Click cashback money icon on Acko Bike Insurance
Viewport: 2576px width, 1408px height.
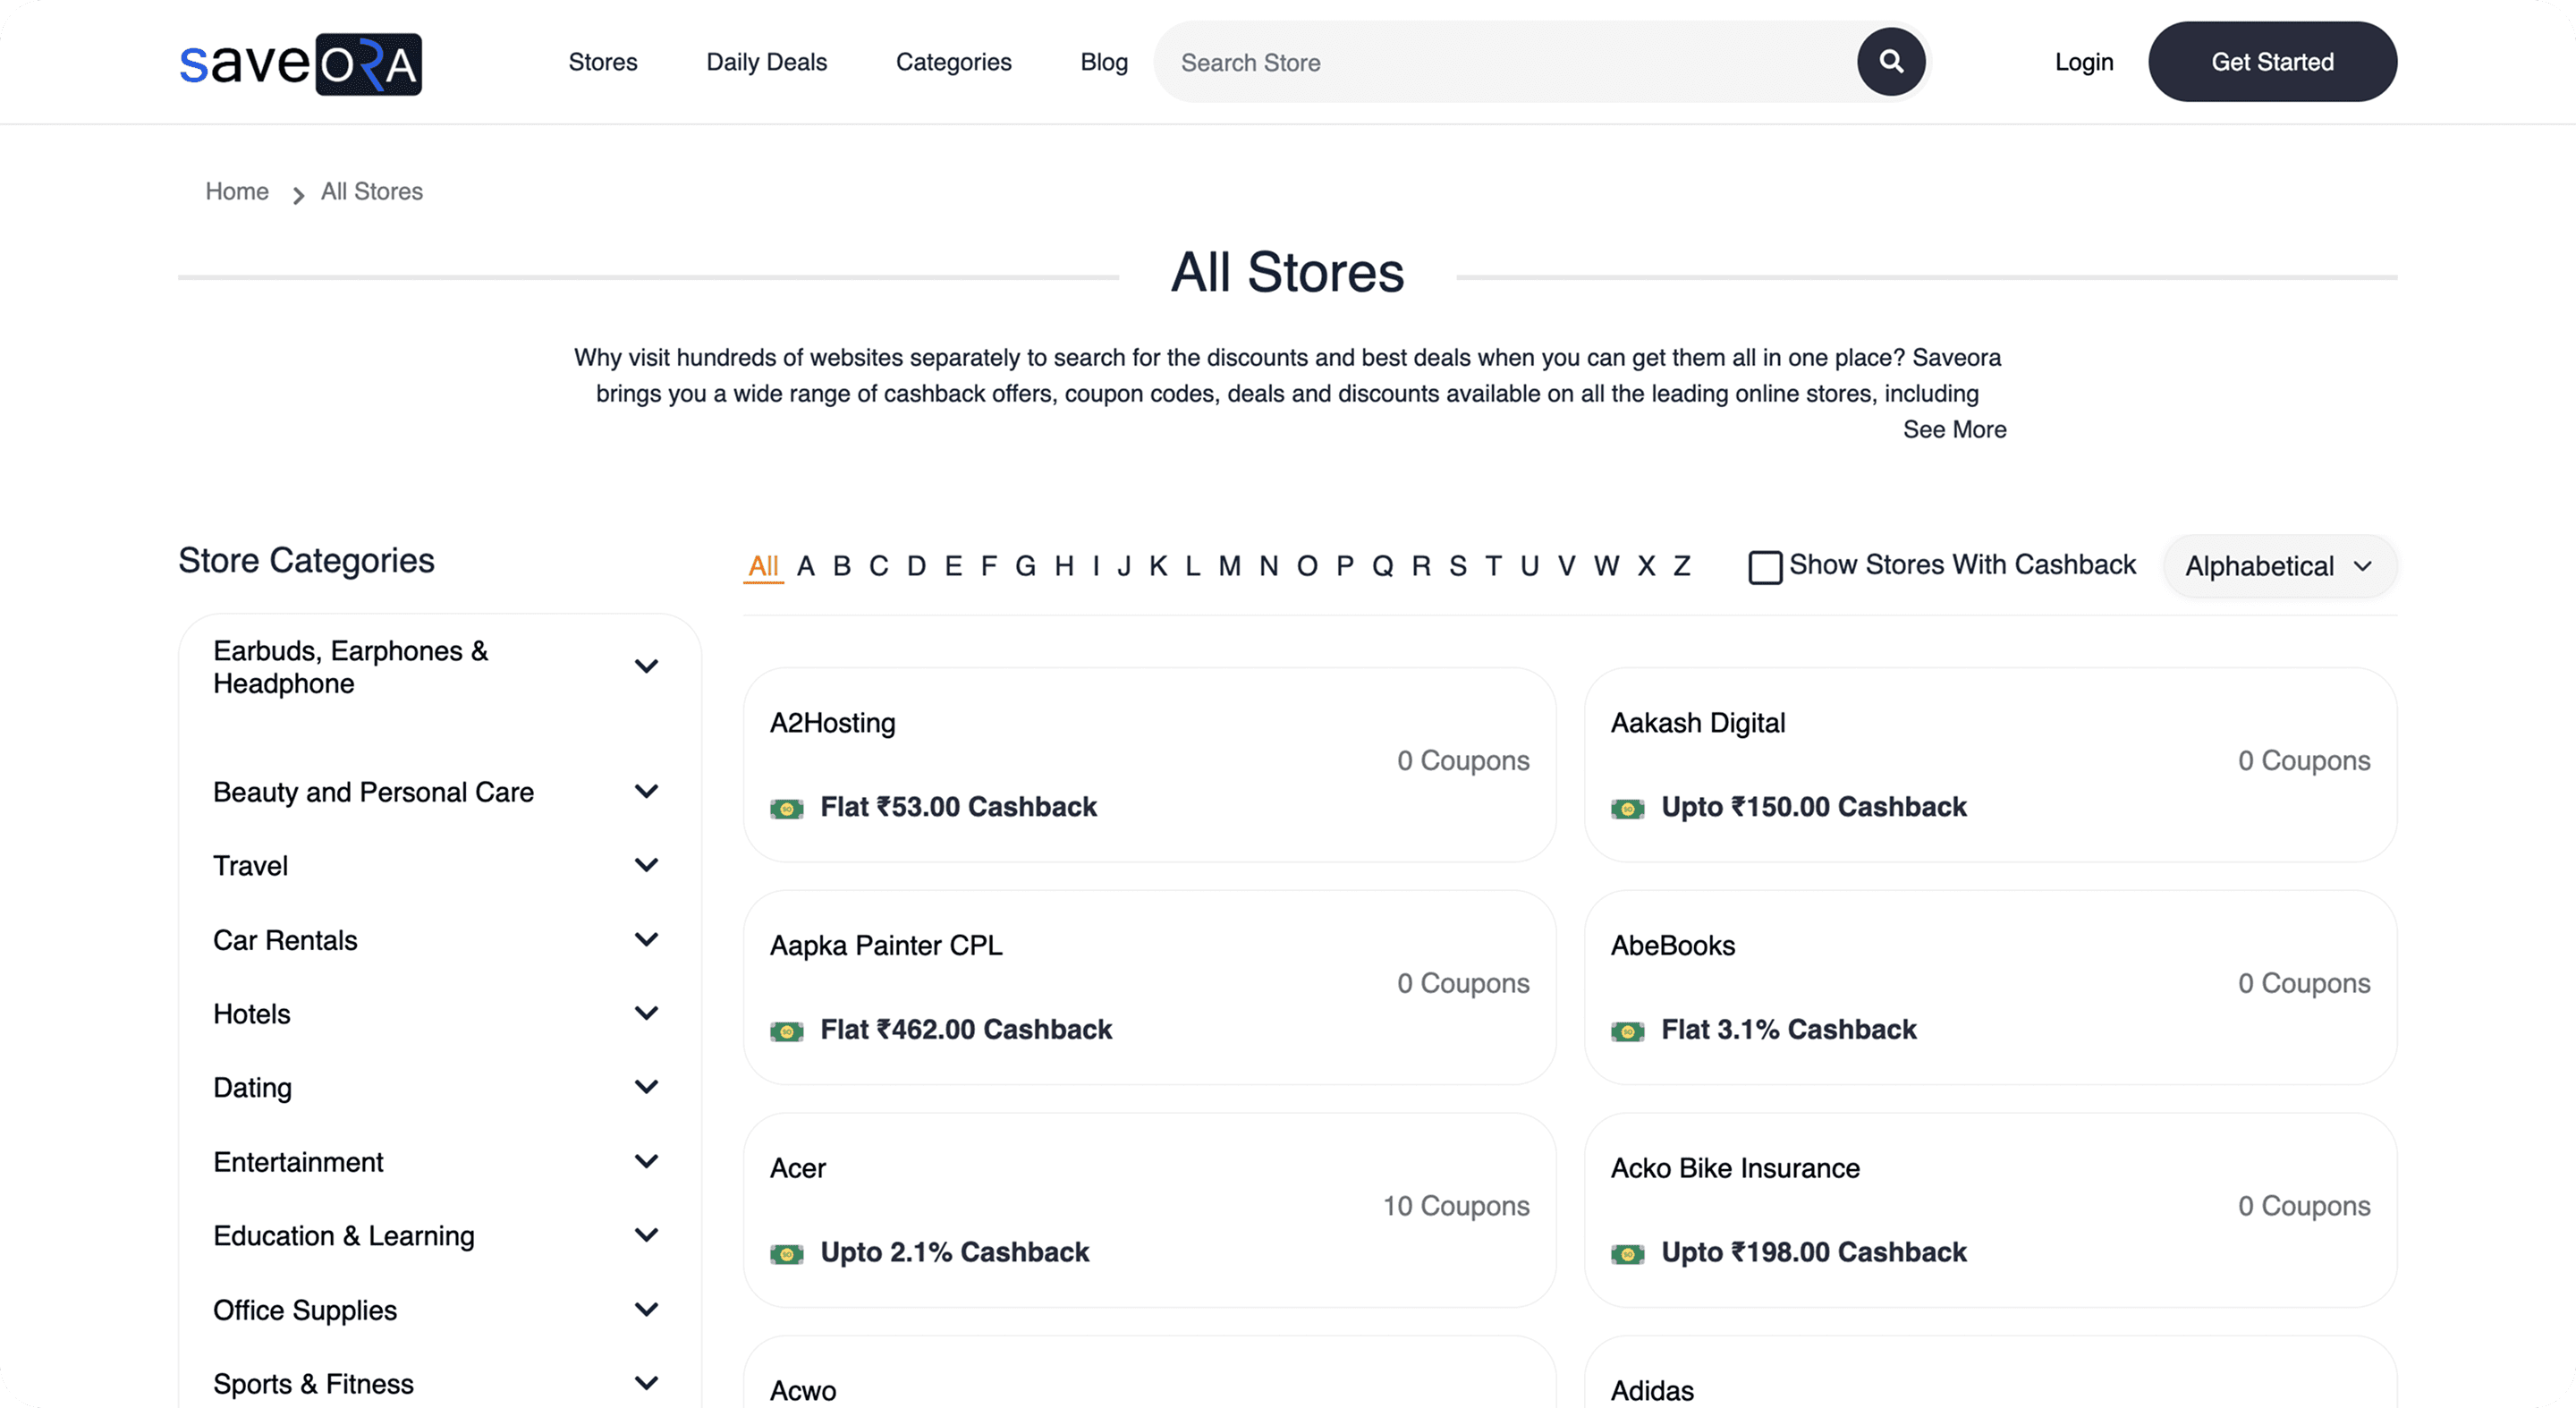(1627, 1253)
